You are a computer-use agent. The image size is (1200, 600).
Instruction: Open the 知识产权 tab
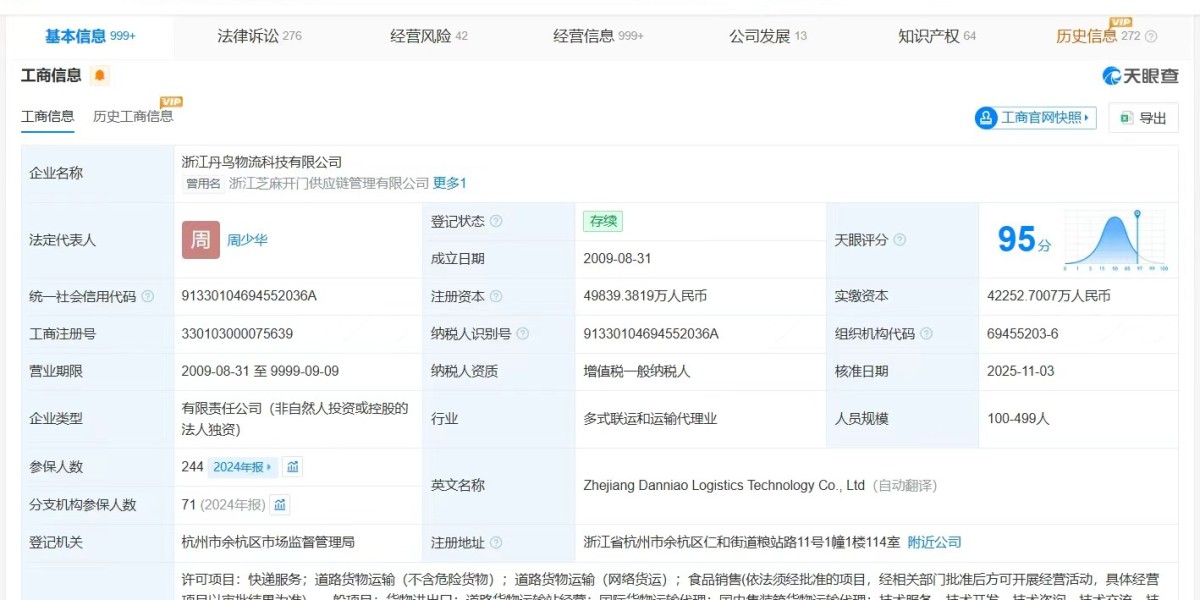pyautogui.click(x=937, y=36)
